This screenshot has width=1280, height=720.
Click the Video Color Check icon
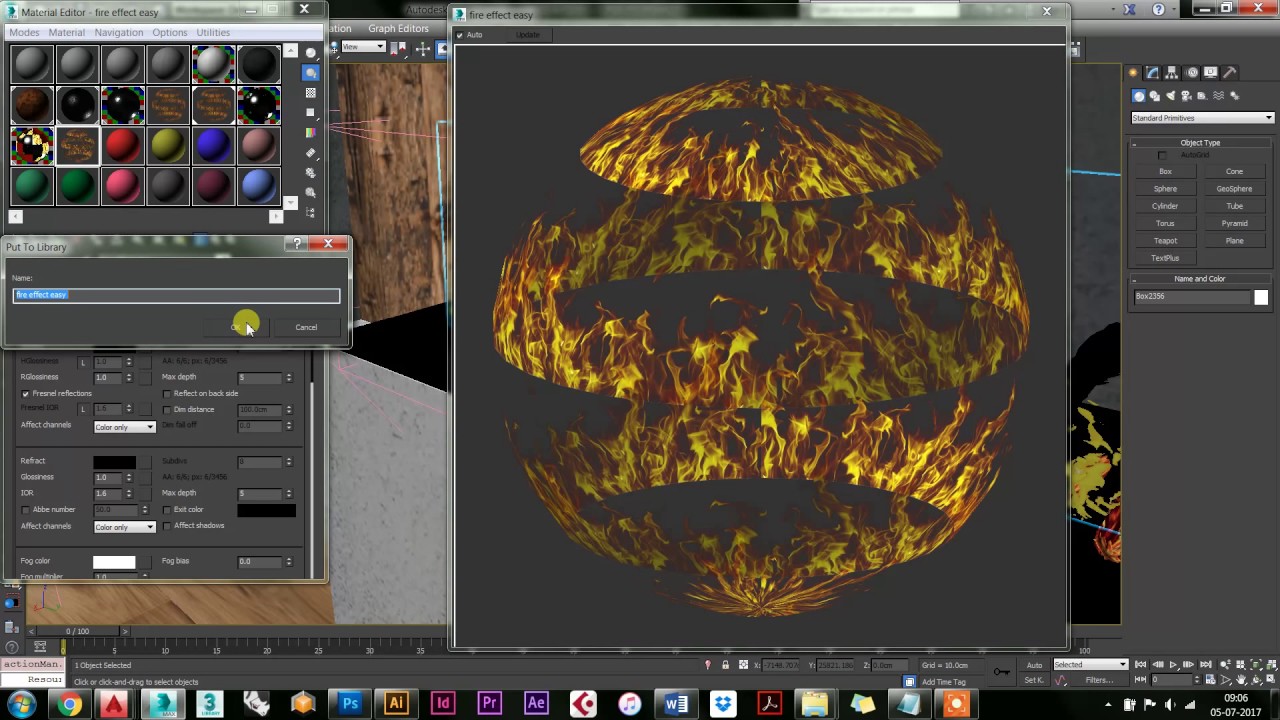(x=311, y=132)
